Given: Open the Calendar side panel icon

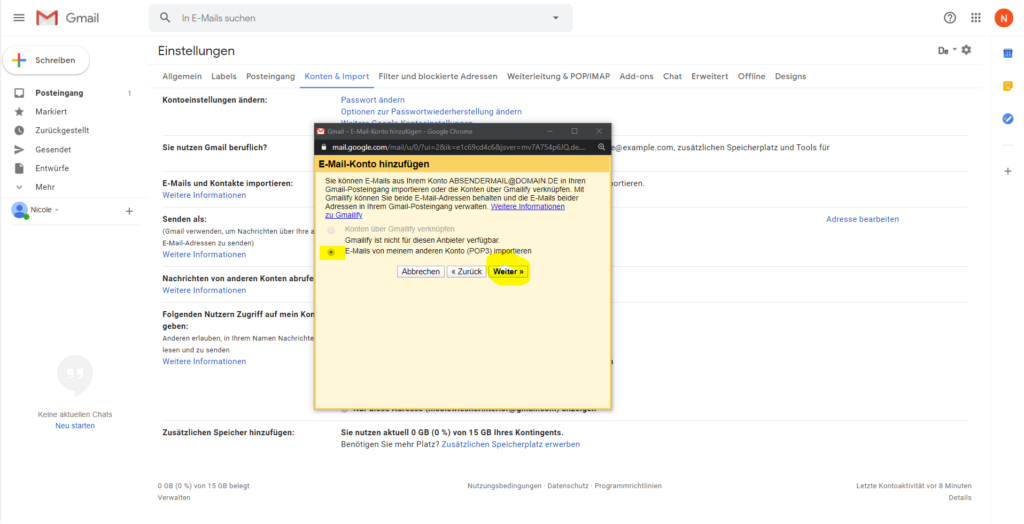Looking at the screenshot, I should [x=1008, y=53].
